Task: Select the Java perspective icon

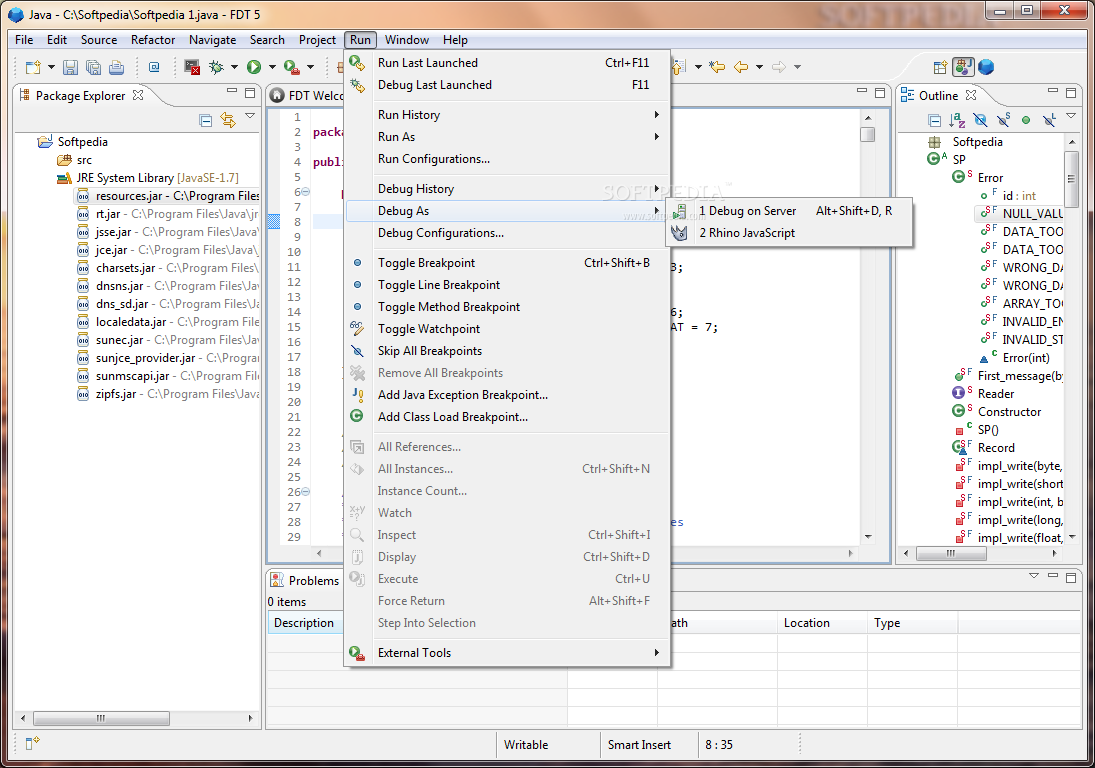Action: [963, 67]
